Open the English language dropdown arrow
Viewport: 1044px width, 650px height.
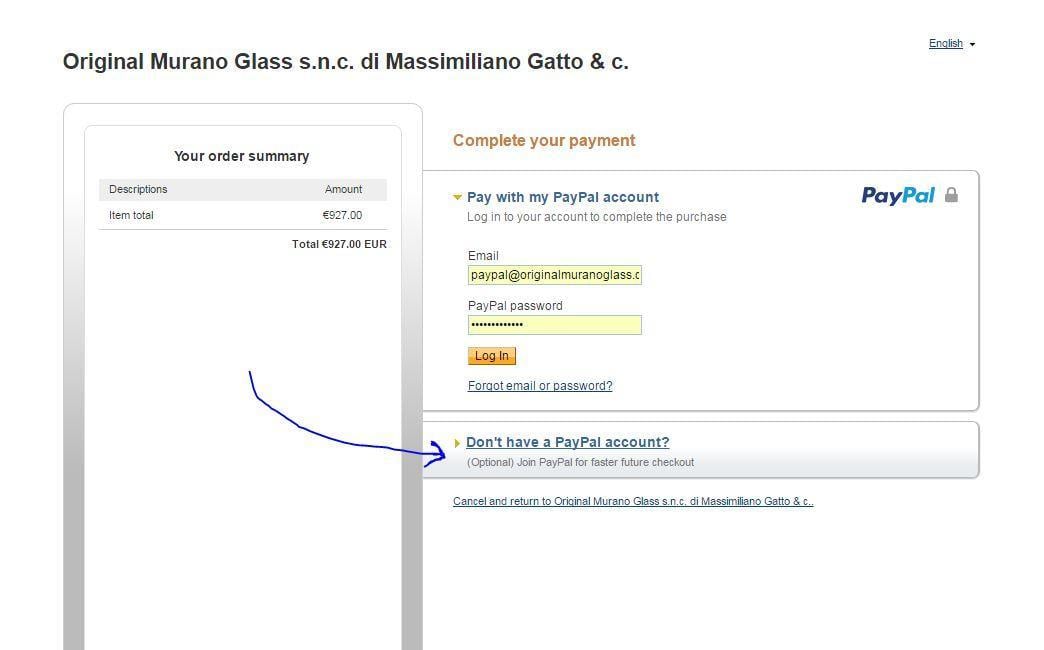(x=972, y=44)
